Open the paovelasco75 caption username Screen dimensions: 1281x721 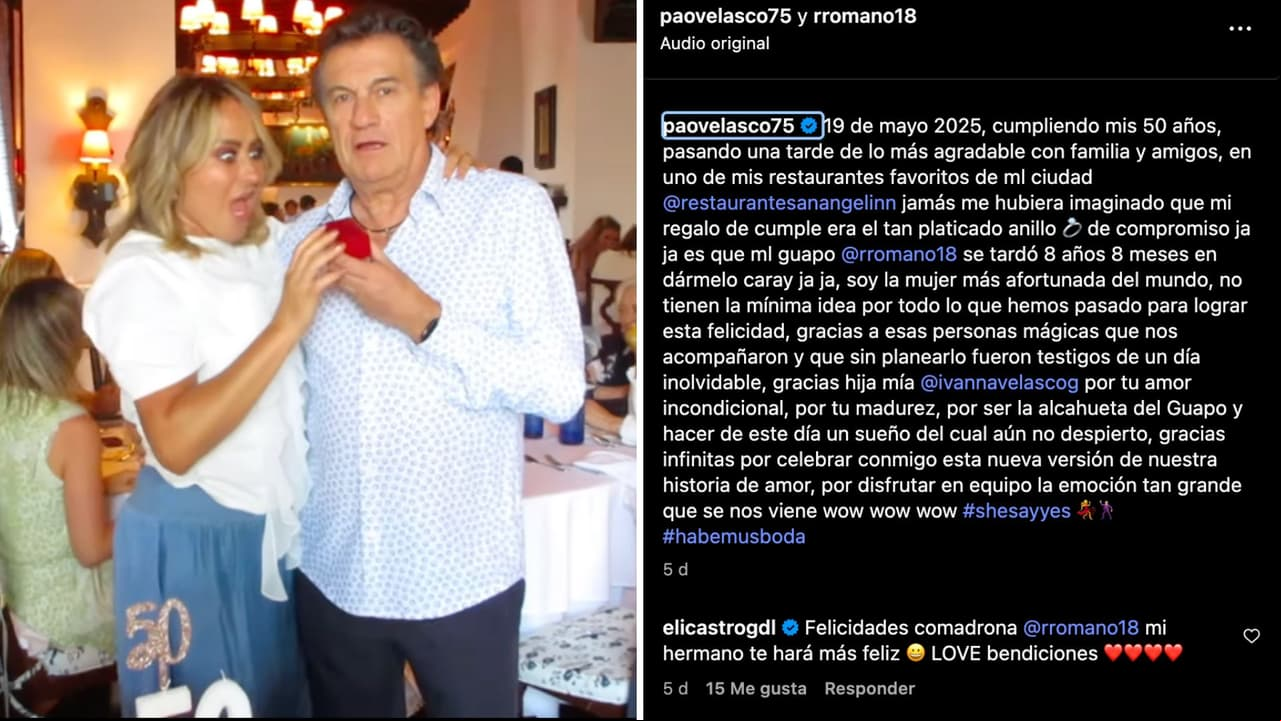pyautogui.click(x=728, y=126)
